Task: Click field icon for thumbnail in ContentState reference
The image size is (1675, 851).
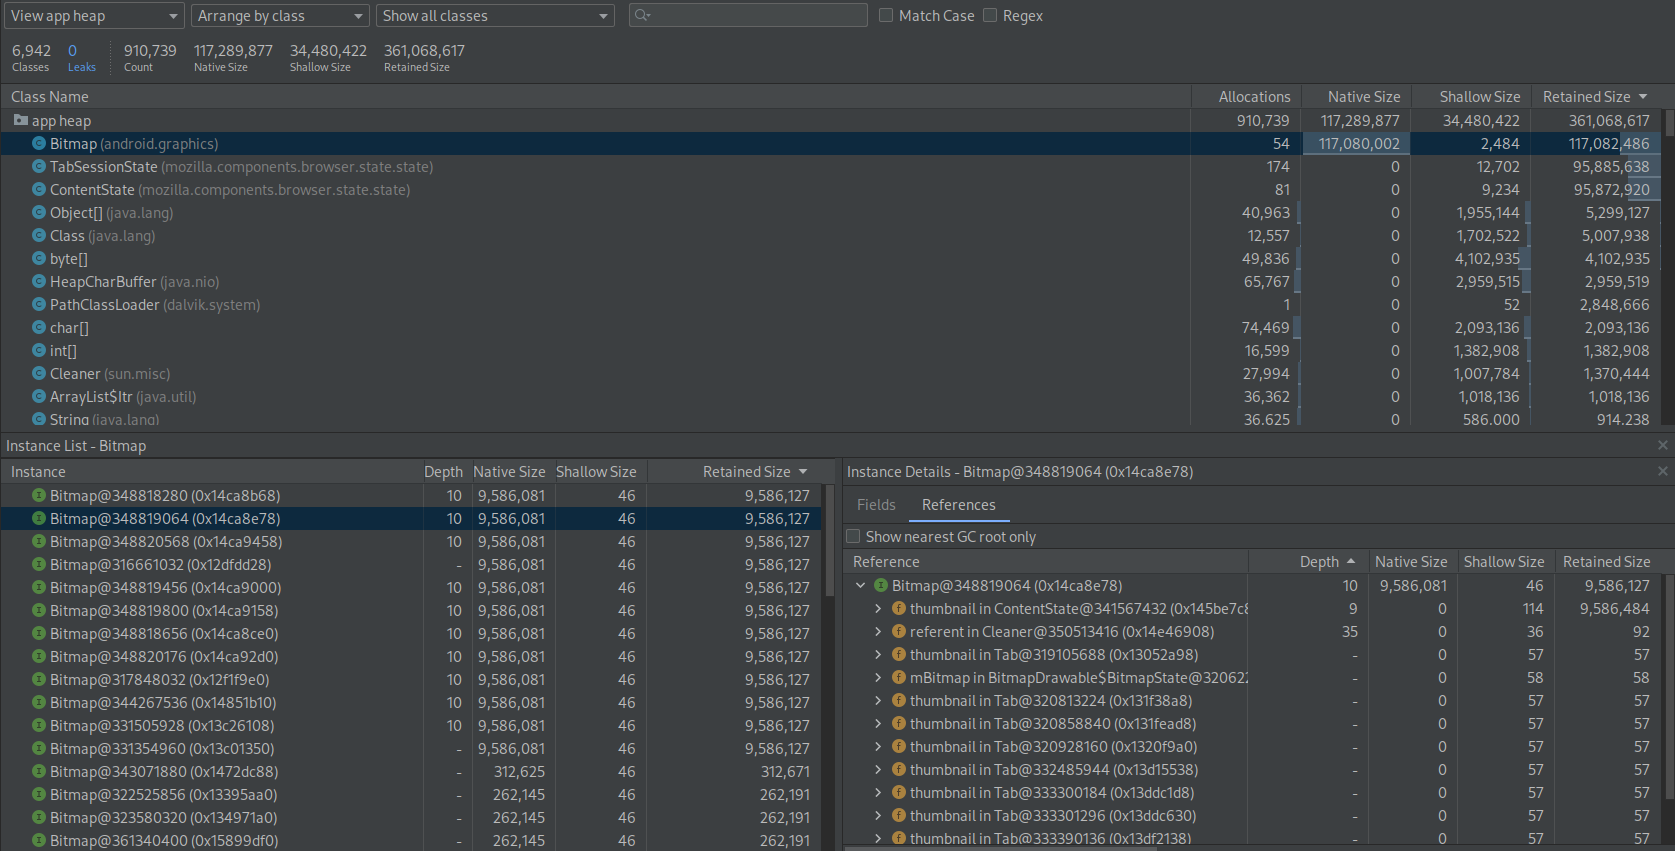Action: pos(899,608)
